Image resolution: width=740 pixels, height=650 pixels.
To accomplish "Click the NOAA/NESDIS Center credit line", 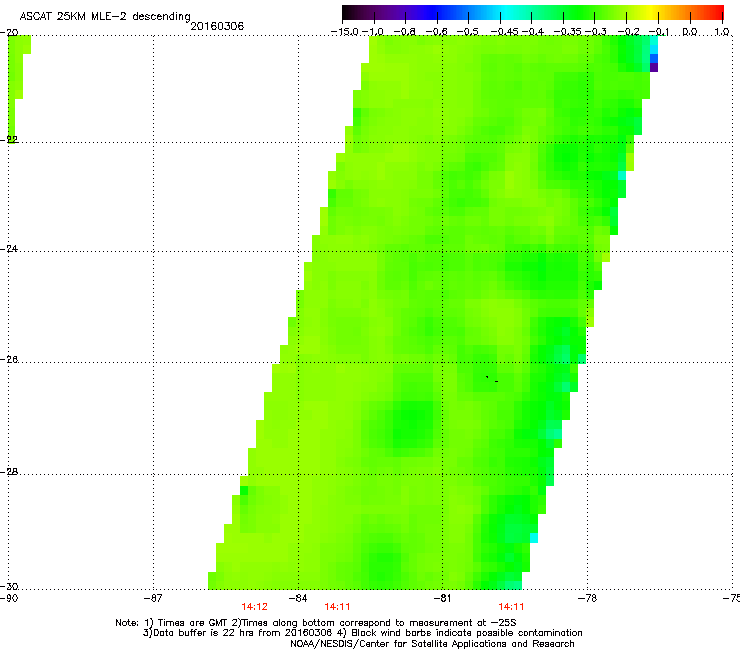I will [432, 644].
